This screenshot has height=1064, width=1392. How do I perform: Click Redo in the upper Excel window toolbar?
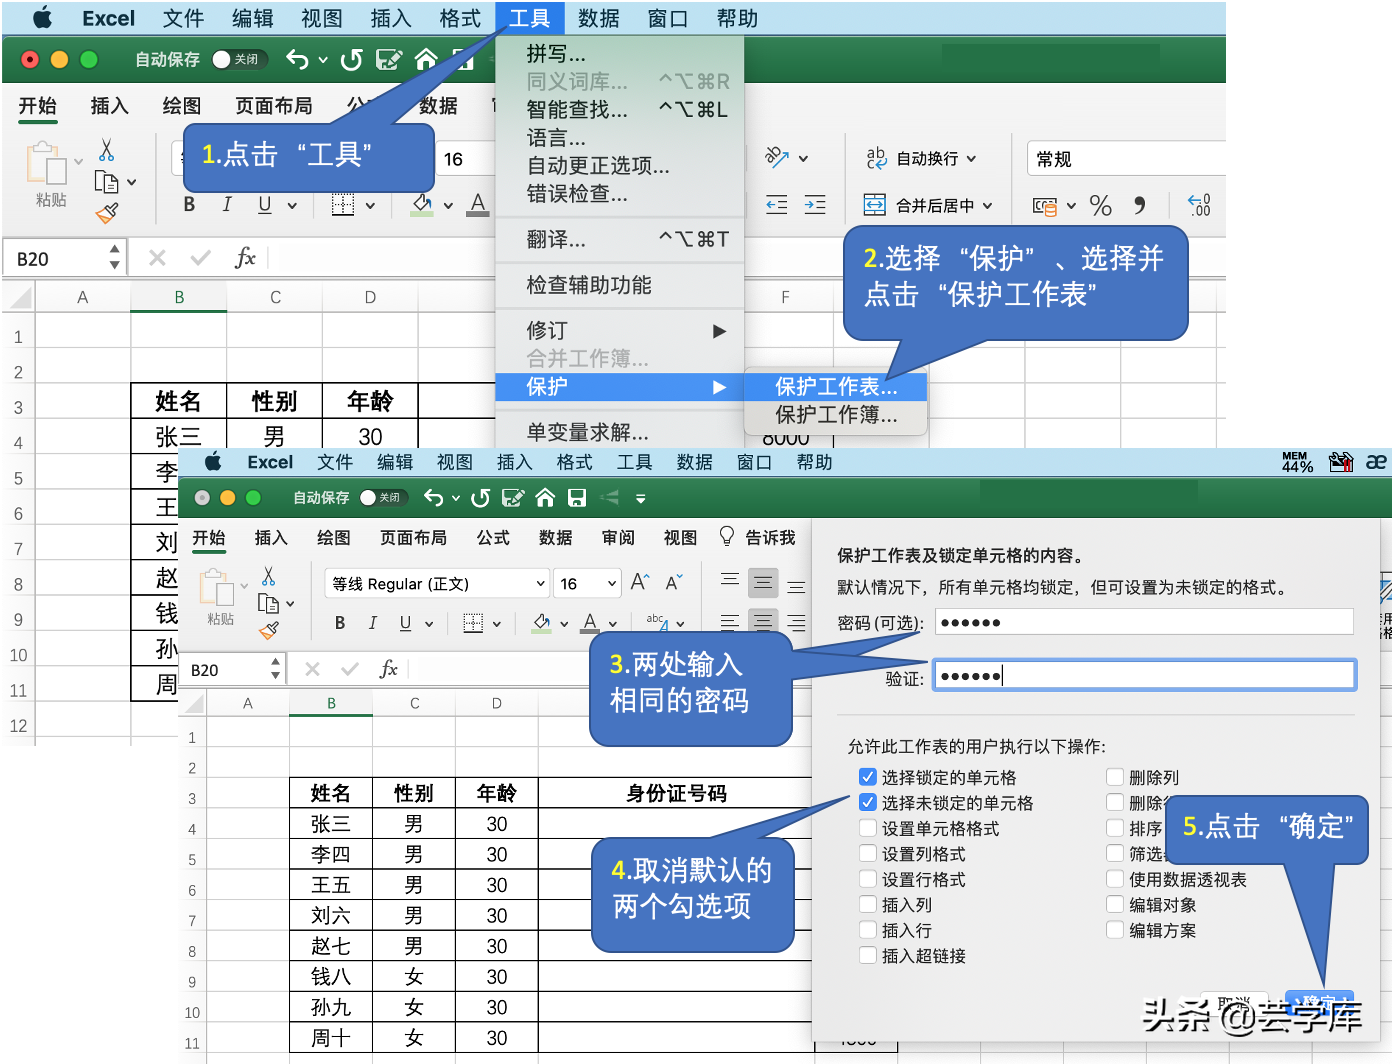tap(351, 60)
